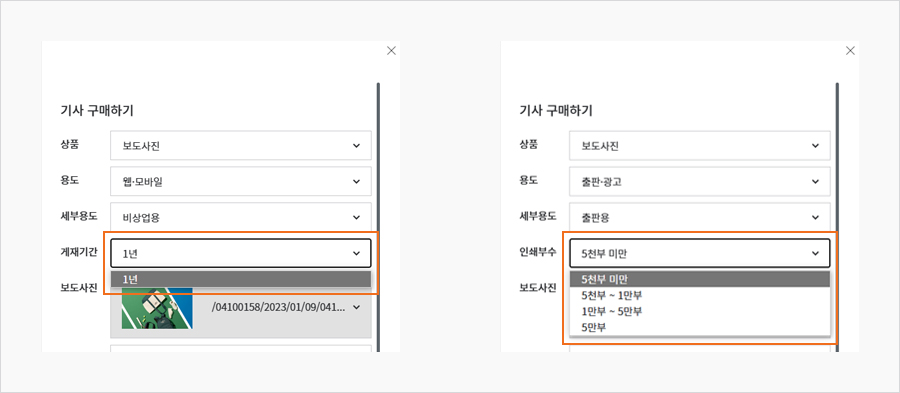Select highlighted 5천부 미만 list option

pos(700,279)
